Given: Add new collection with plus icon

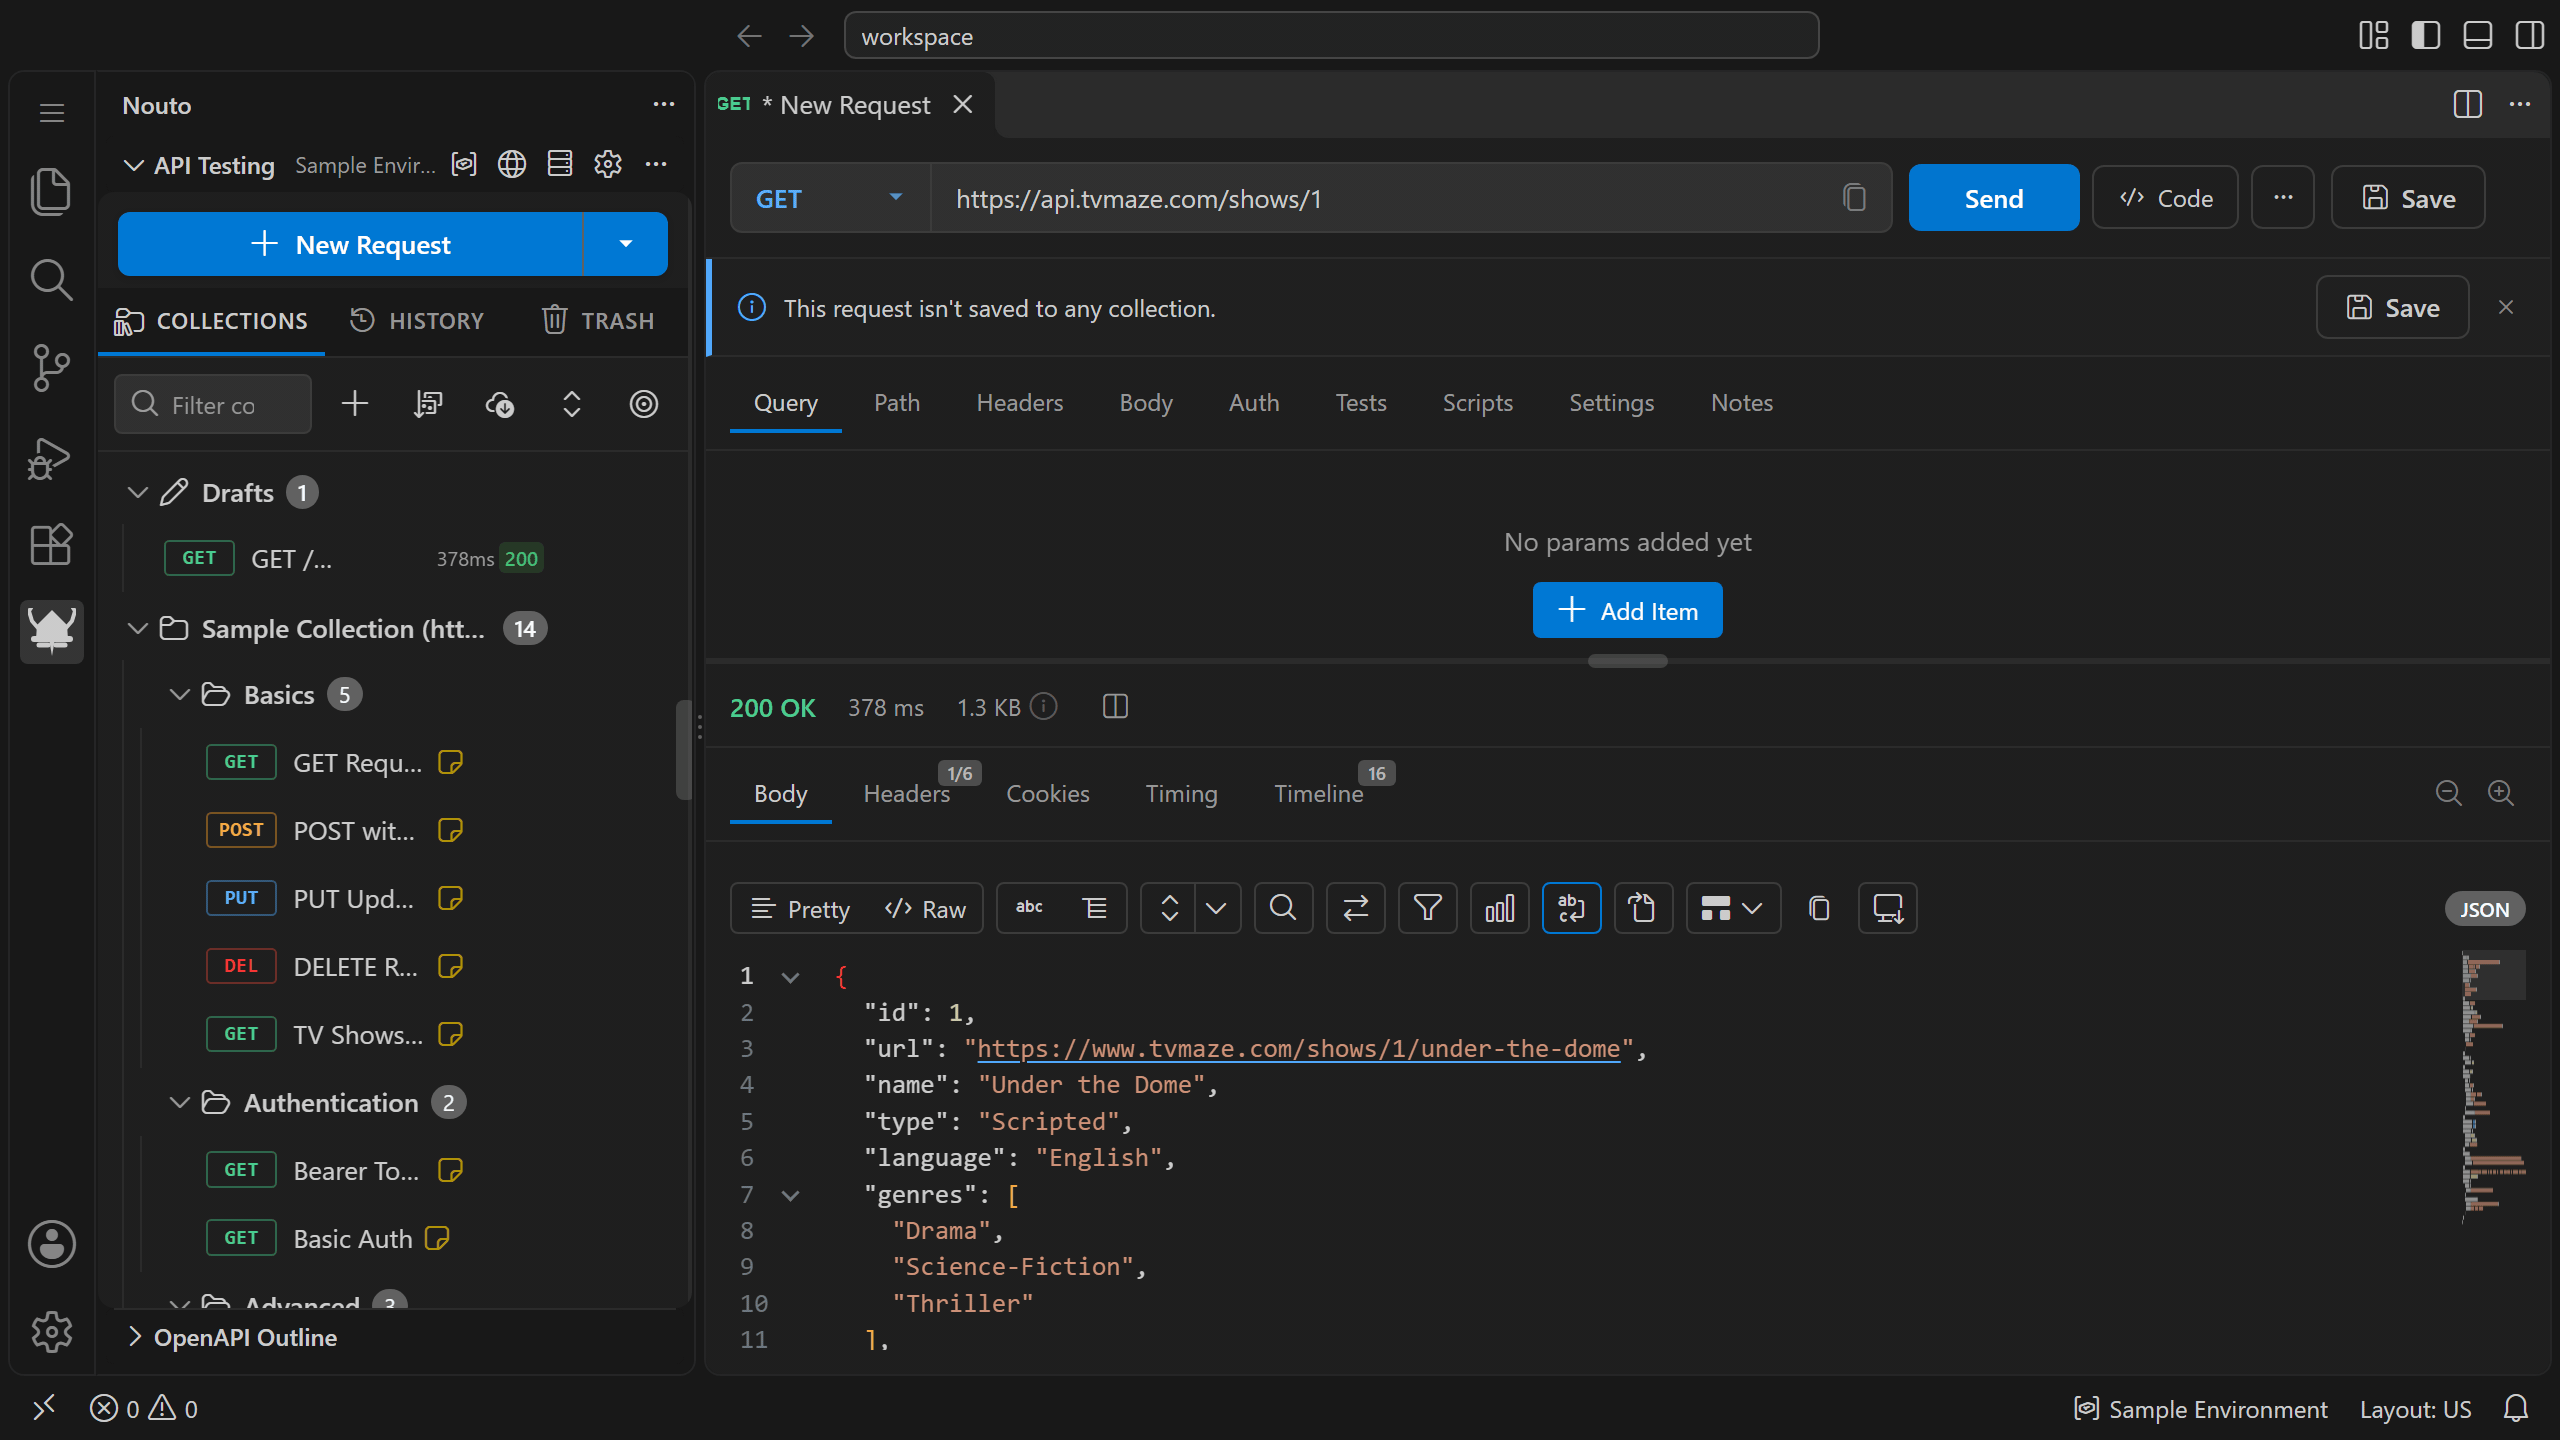Looking at the screenshot, I should tap(355, 404).
